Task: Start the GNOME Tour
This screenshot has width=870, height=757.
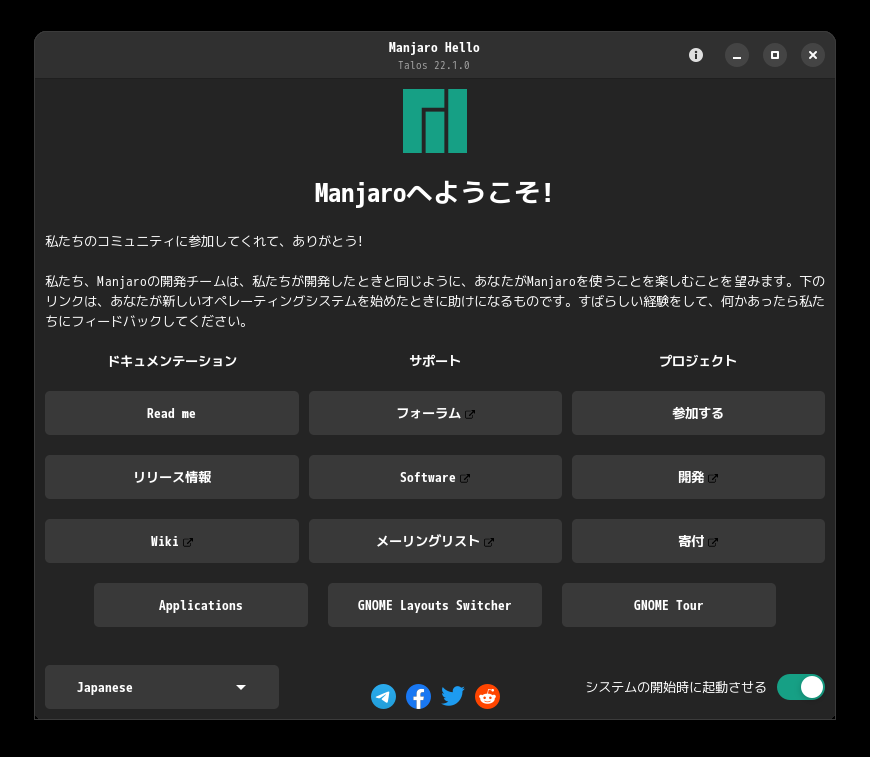Action: [669, 605]
